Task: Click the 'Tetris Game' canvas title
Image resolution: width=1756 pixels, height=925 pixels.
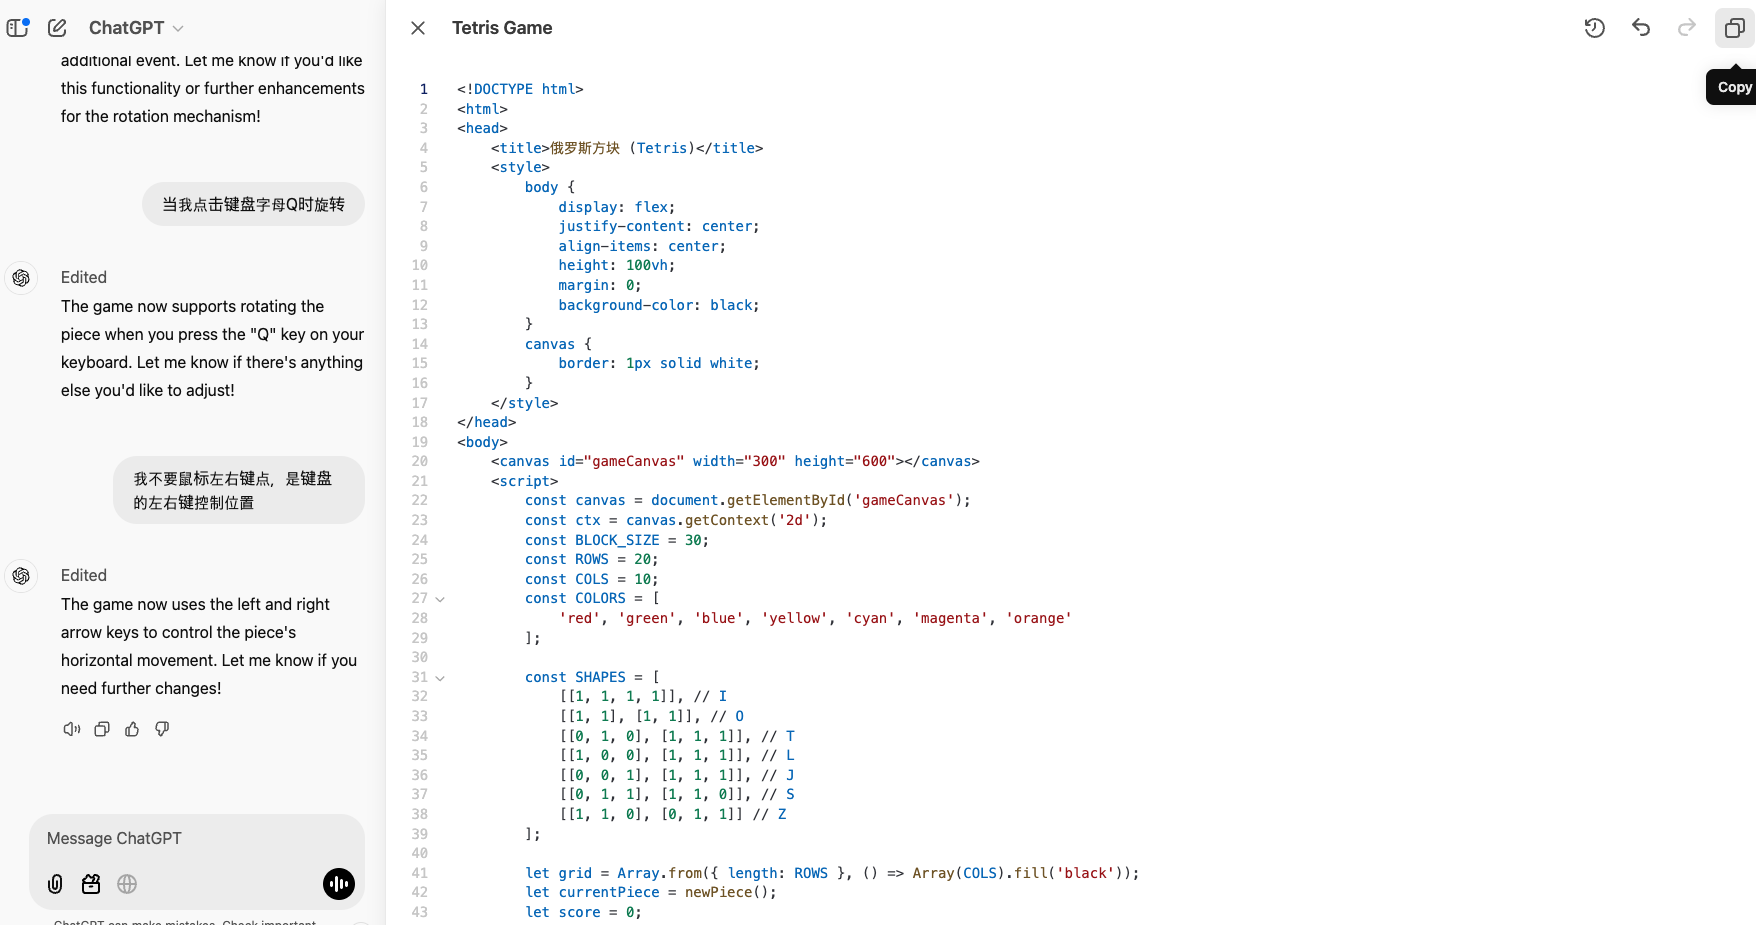Action: pos(502,28)
